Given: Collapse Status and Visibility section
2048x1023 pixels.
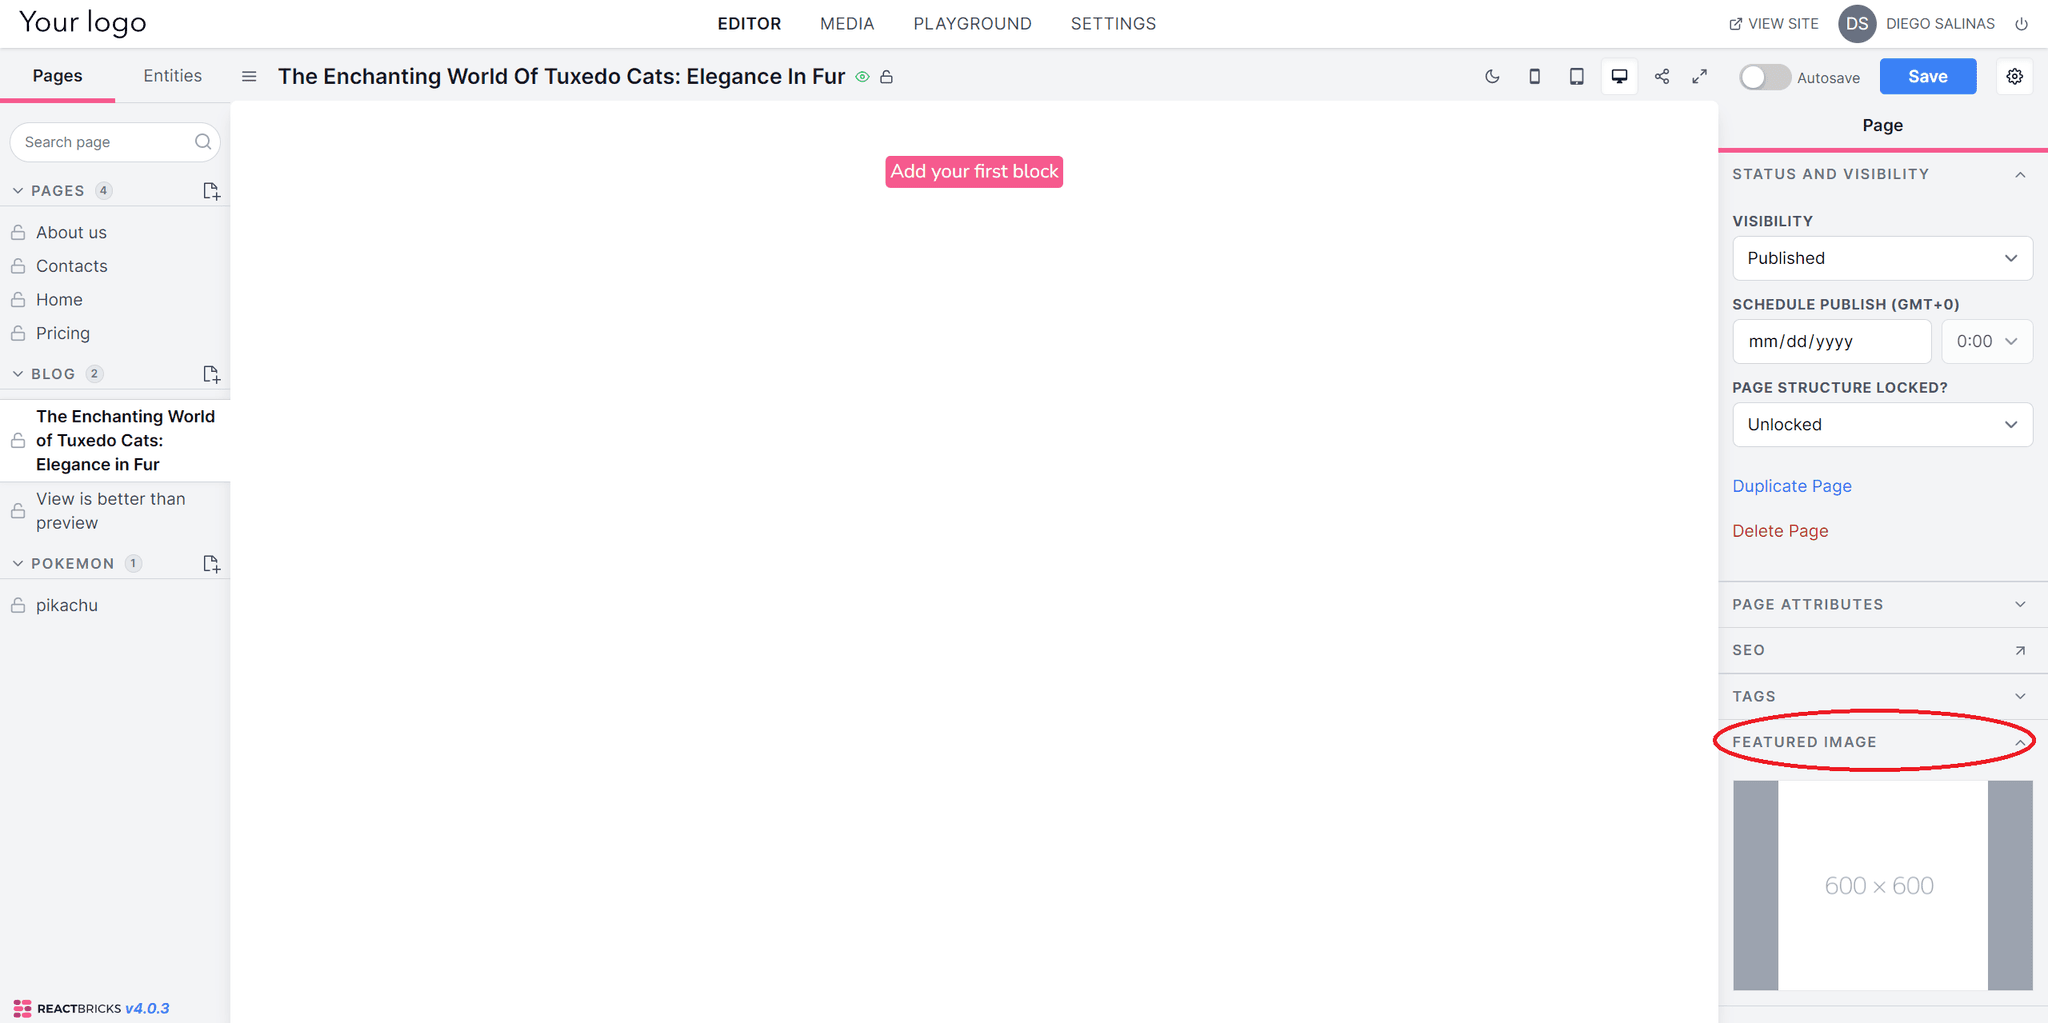Looking at the screenshot, I should [x=2020, y=174].
